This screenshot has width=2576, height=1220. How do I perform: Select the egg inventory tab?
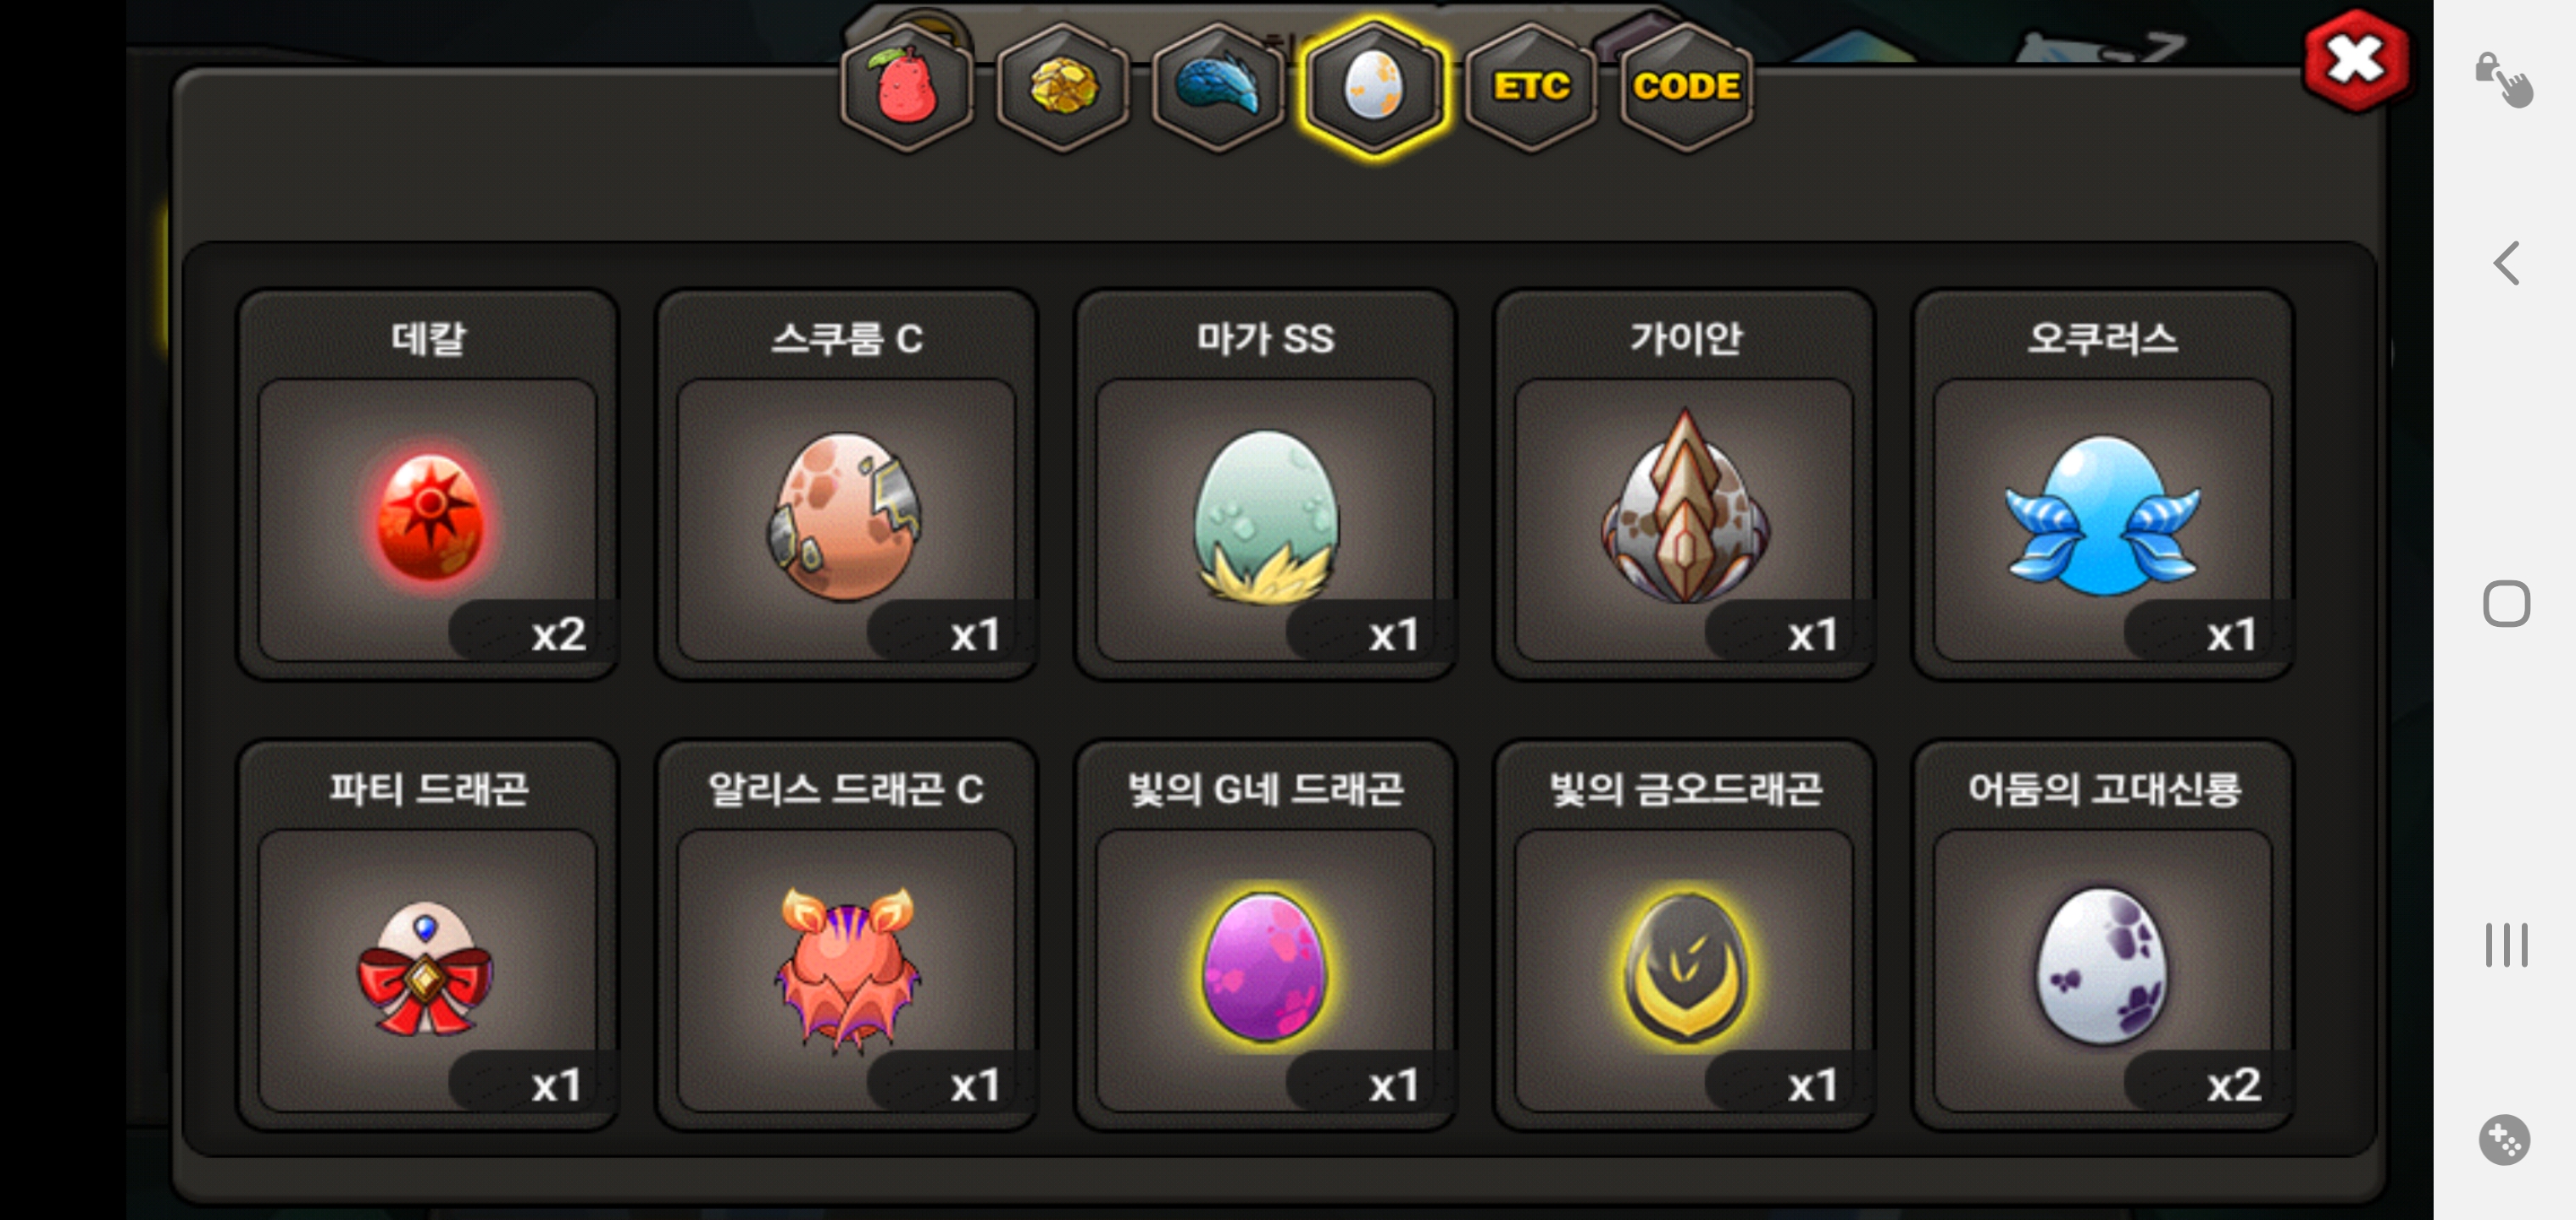coord(1374,88)
